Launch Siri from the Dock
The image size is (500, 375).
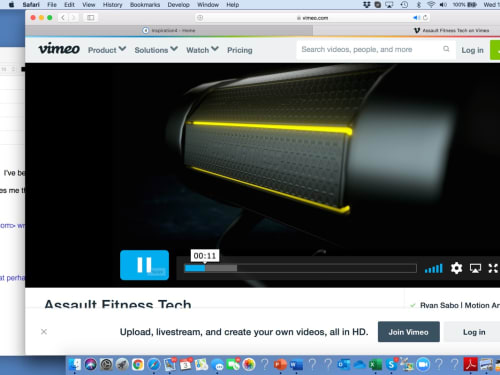click(90, 364)
